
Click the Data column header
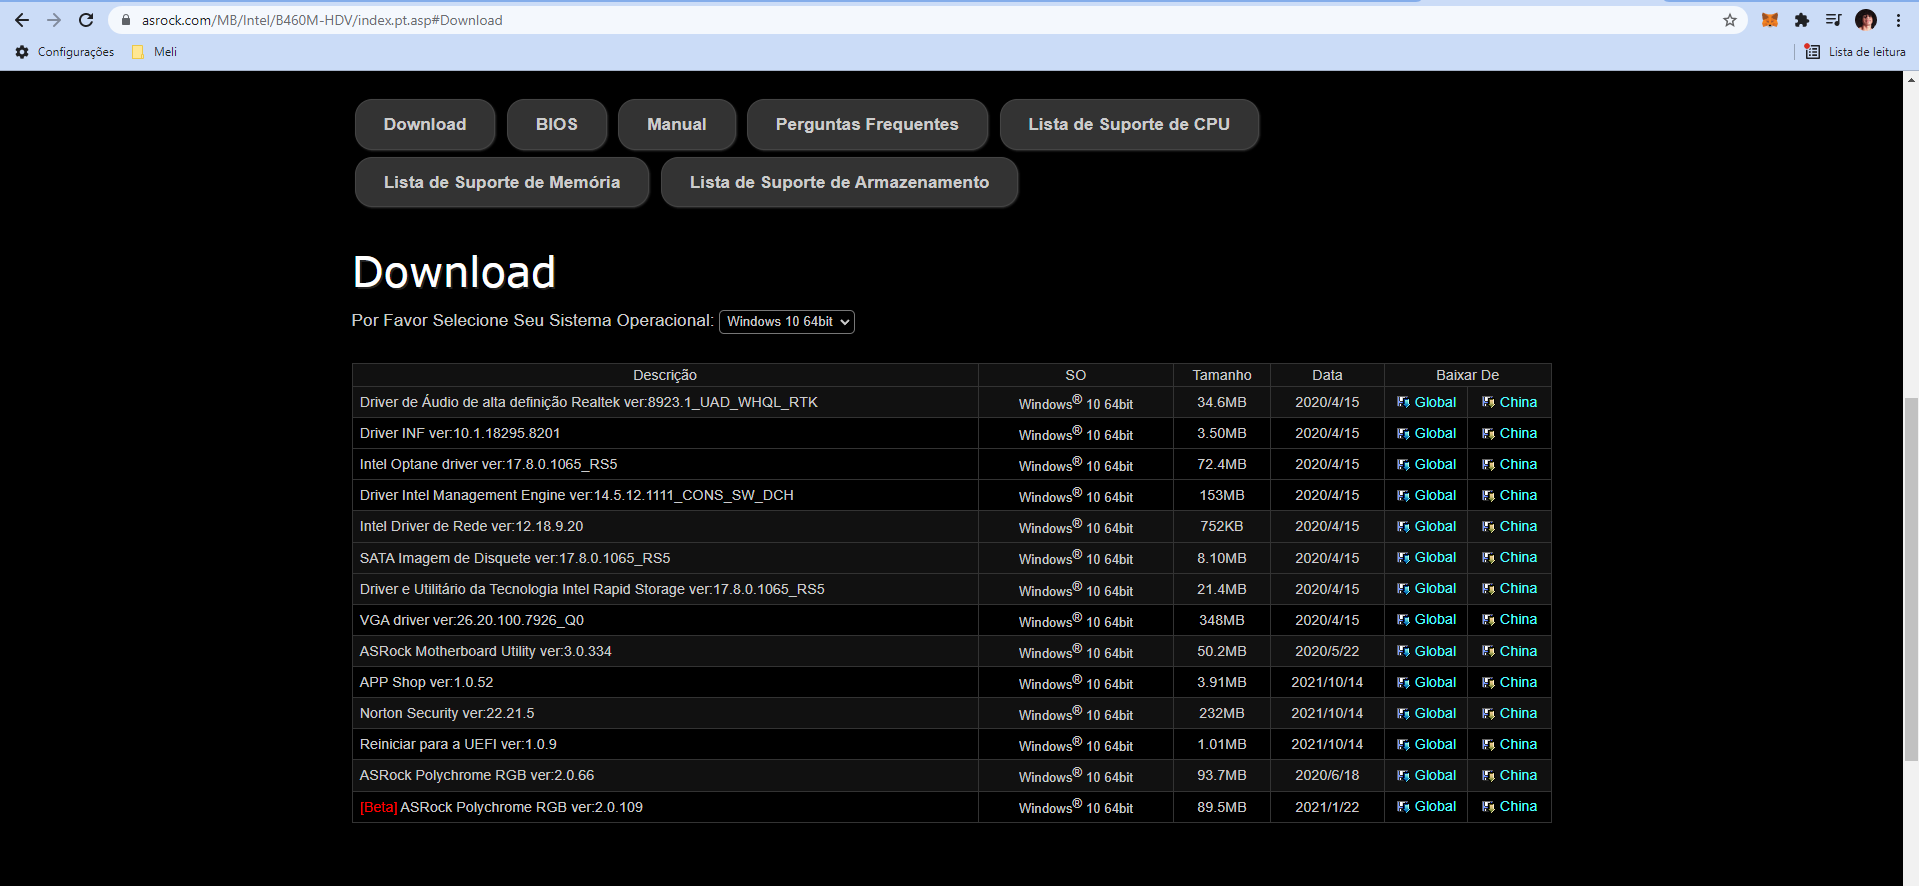[1327, 375]
